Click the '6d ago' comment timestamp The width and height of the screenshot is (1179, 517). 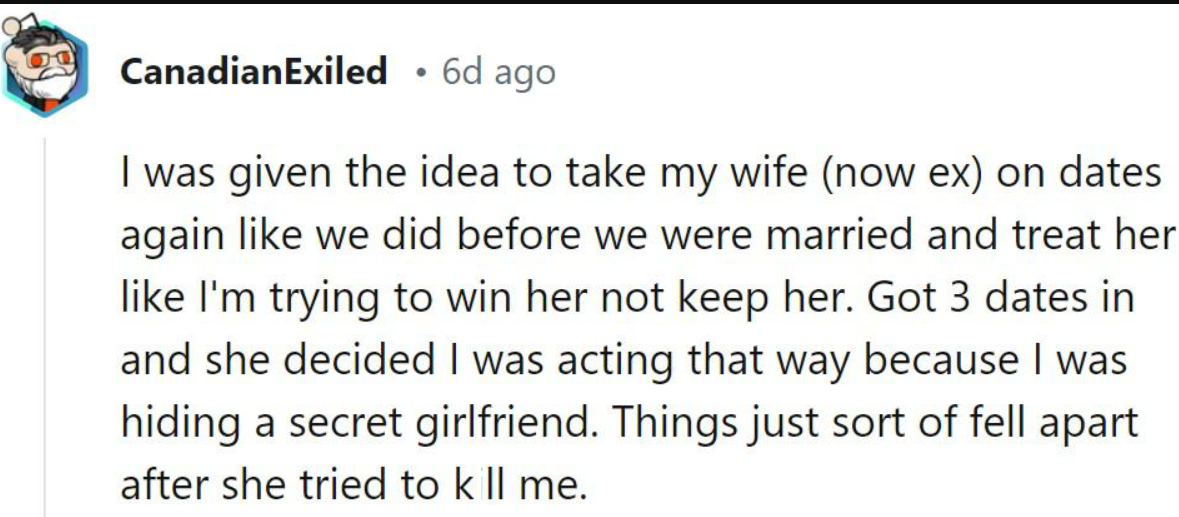point(497,72)
